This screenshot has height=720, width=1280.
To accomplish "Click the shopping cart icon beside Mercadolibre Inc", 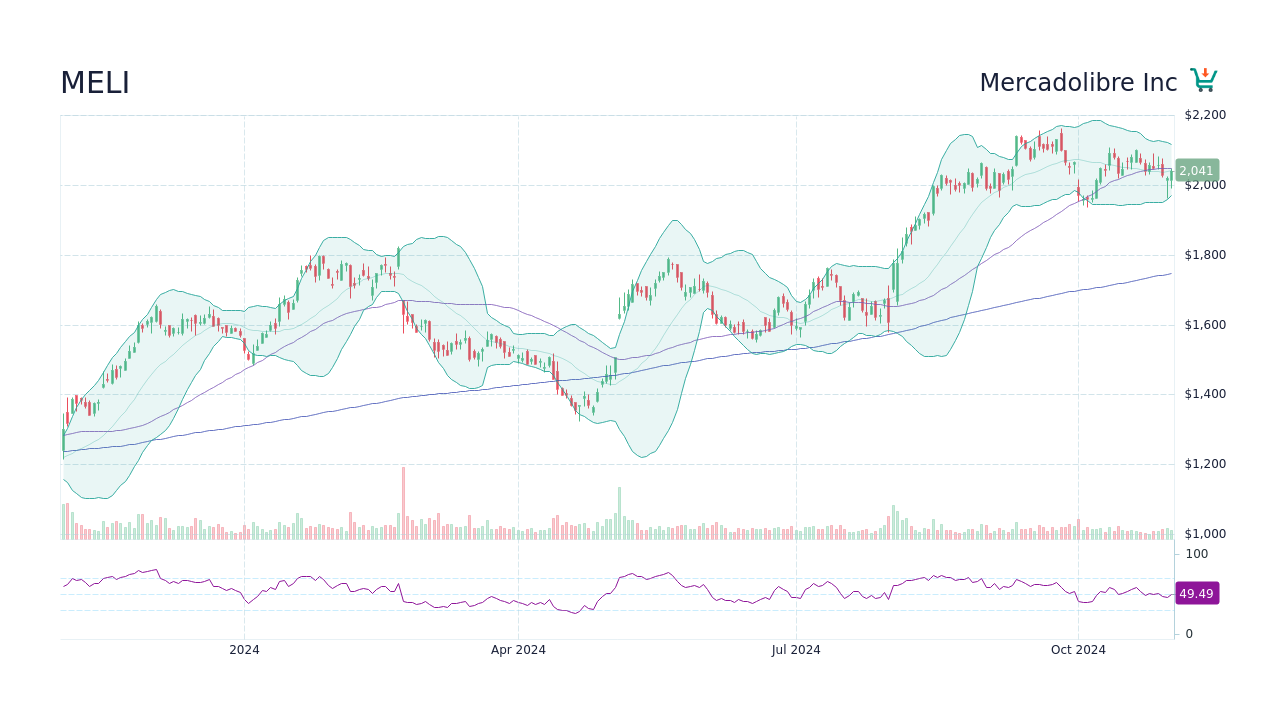I will click(x=1204, y=81).
